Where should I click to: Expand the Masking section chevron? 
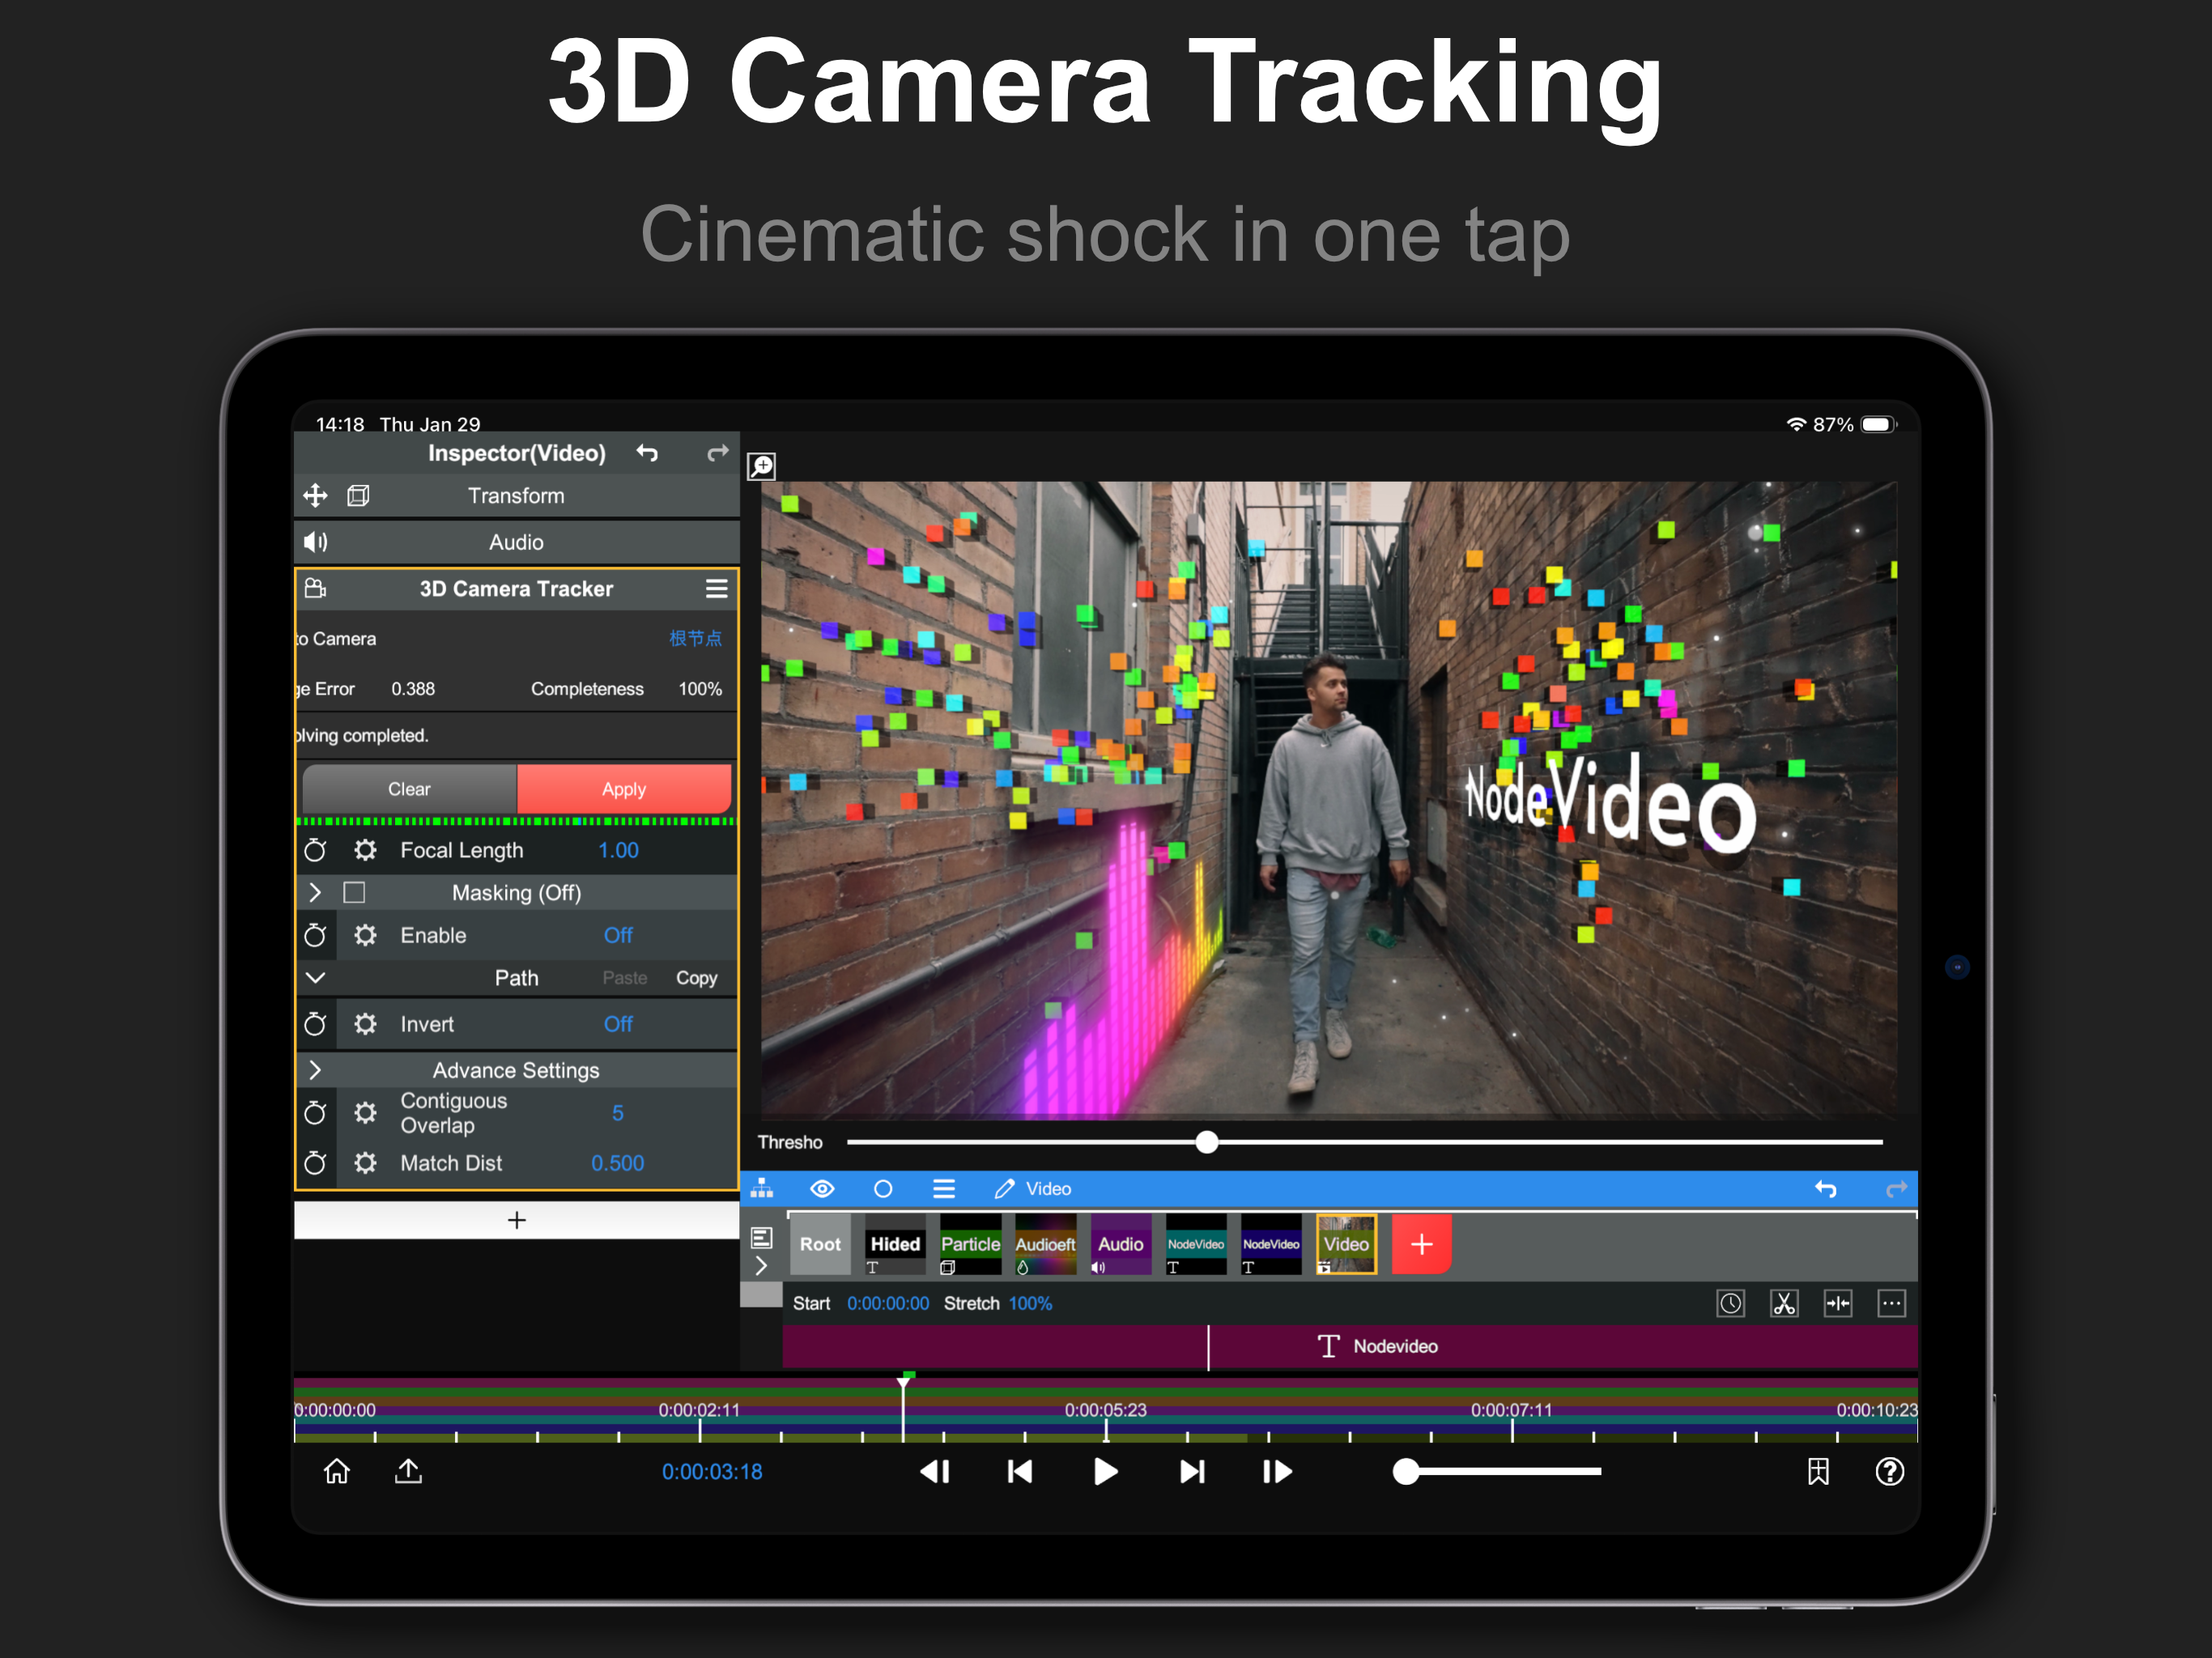click(x=315, y=892)
